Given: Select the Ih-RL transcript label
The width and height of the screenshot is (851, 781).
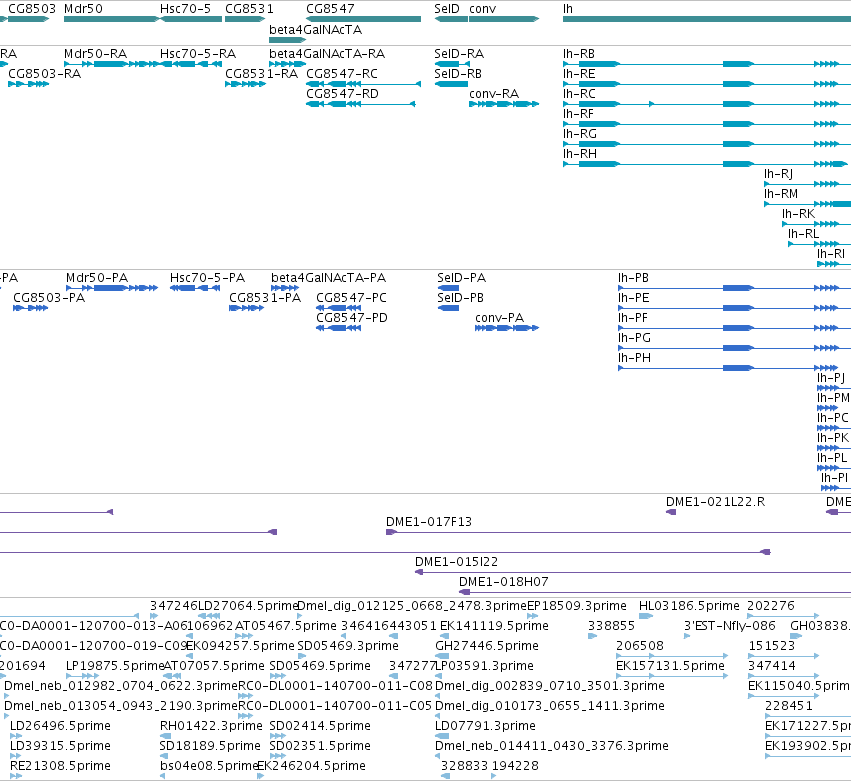Looking at the screenshot, I should point(803,233).
